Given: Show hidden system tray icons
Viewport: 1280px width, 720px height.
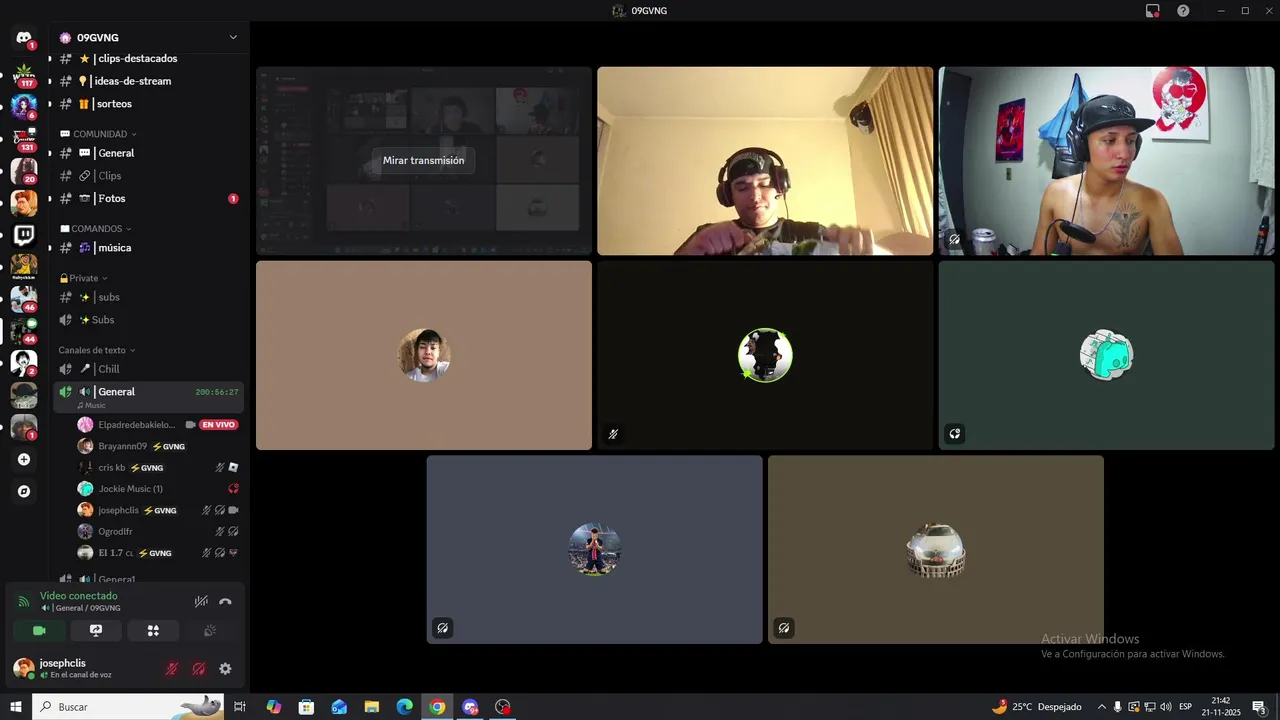Looking at the screenshot, I should (1102, 707).
